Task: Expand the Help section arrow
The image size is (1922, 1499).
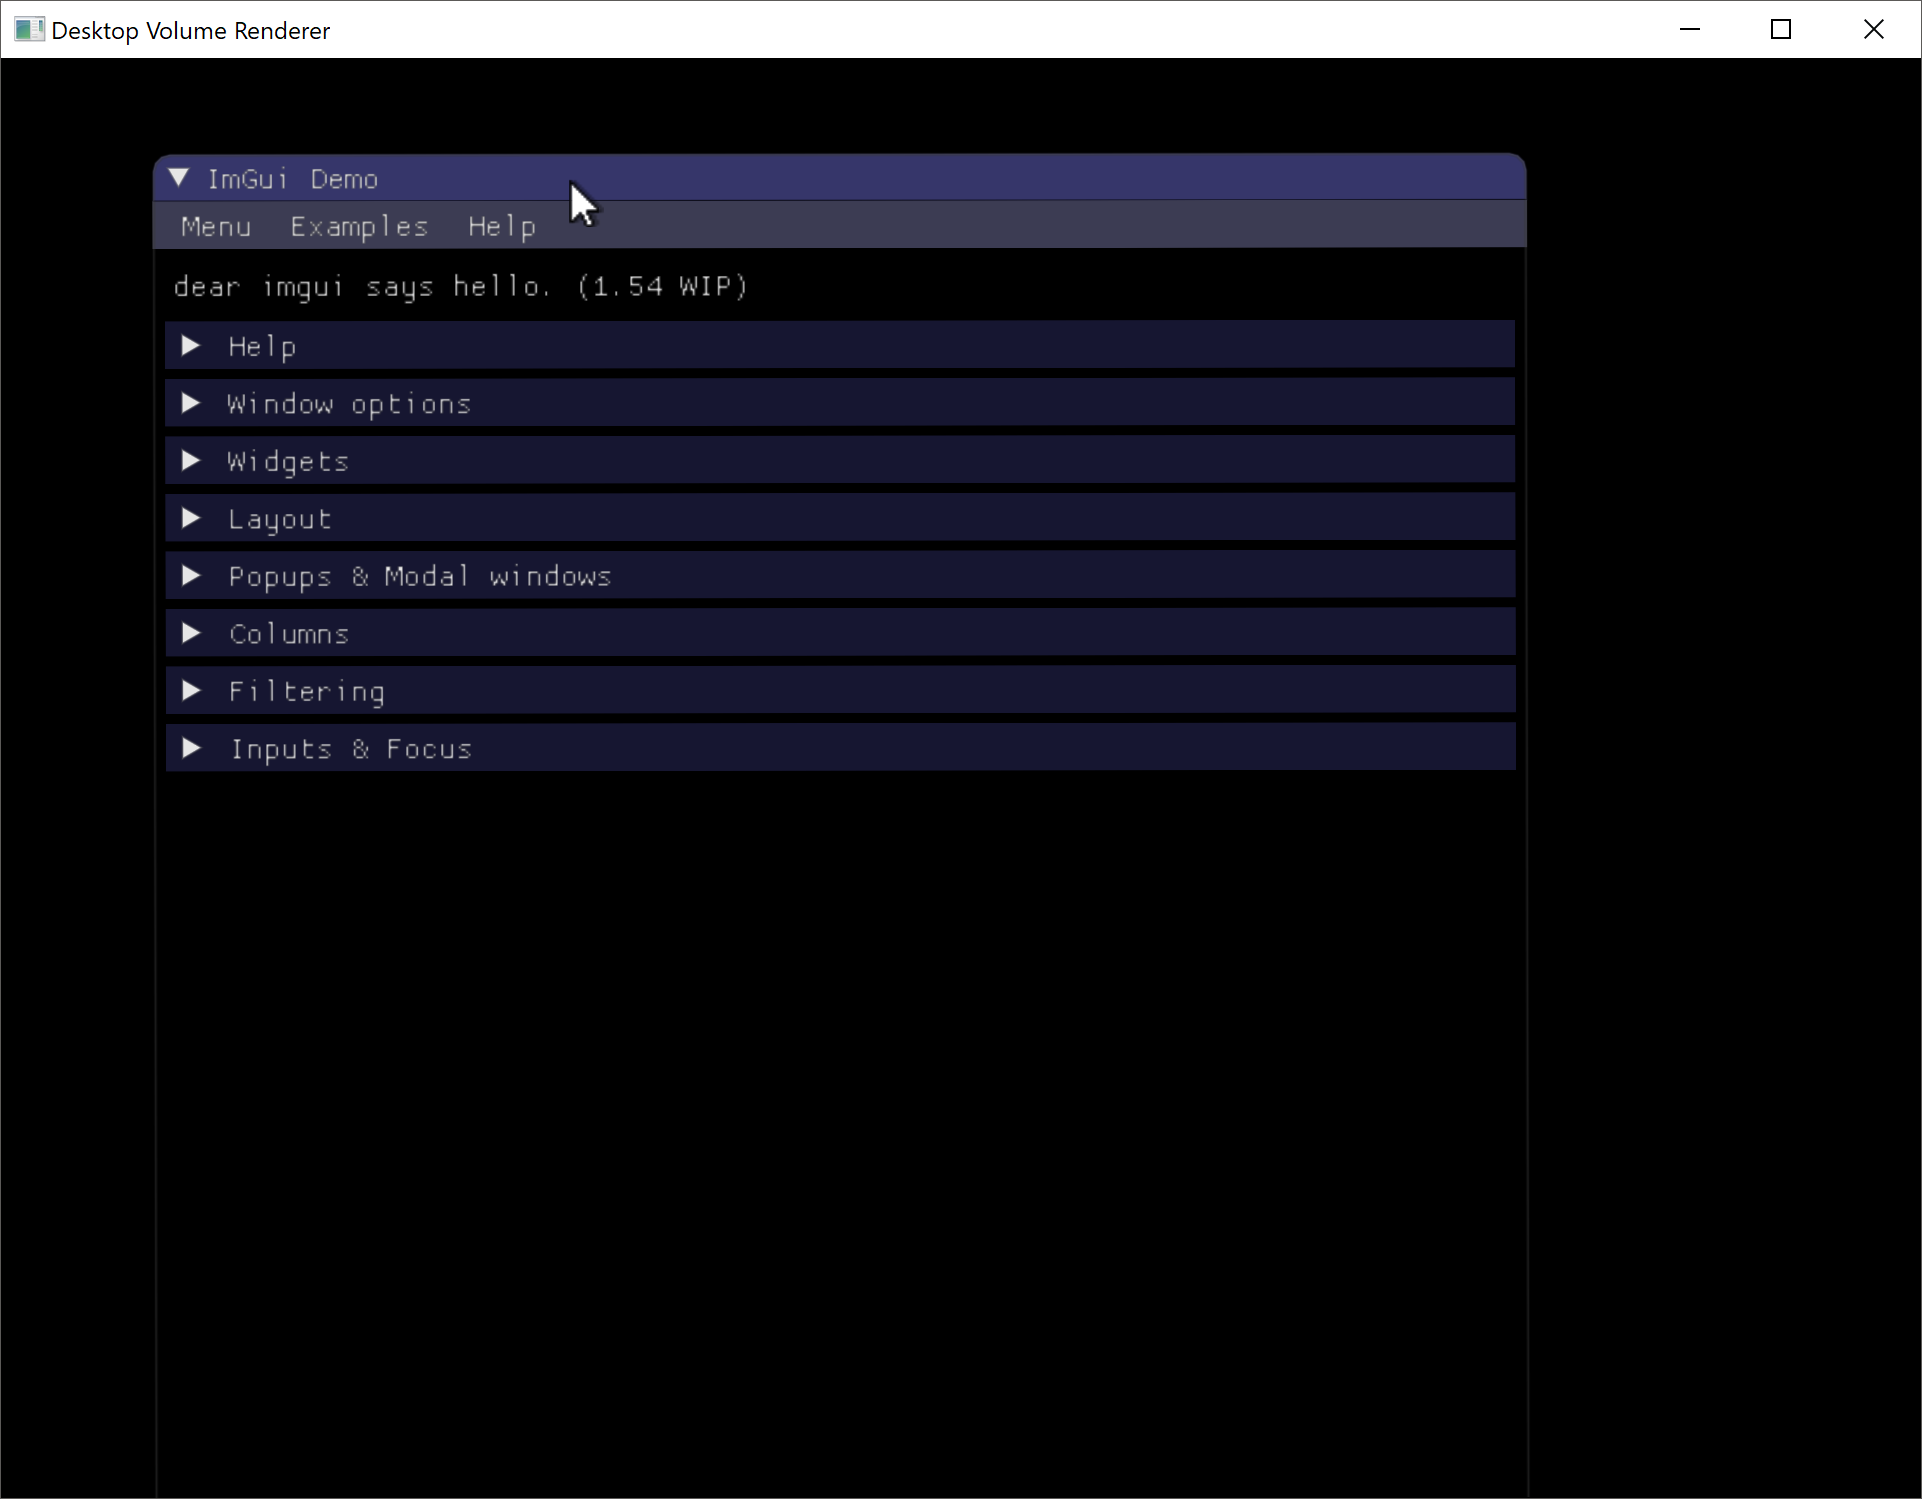Action: coord(189,345)
